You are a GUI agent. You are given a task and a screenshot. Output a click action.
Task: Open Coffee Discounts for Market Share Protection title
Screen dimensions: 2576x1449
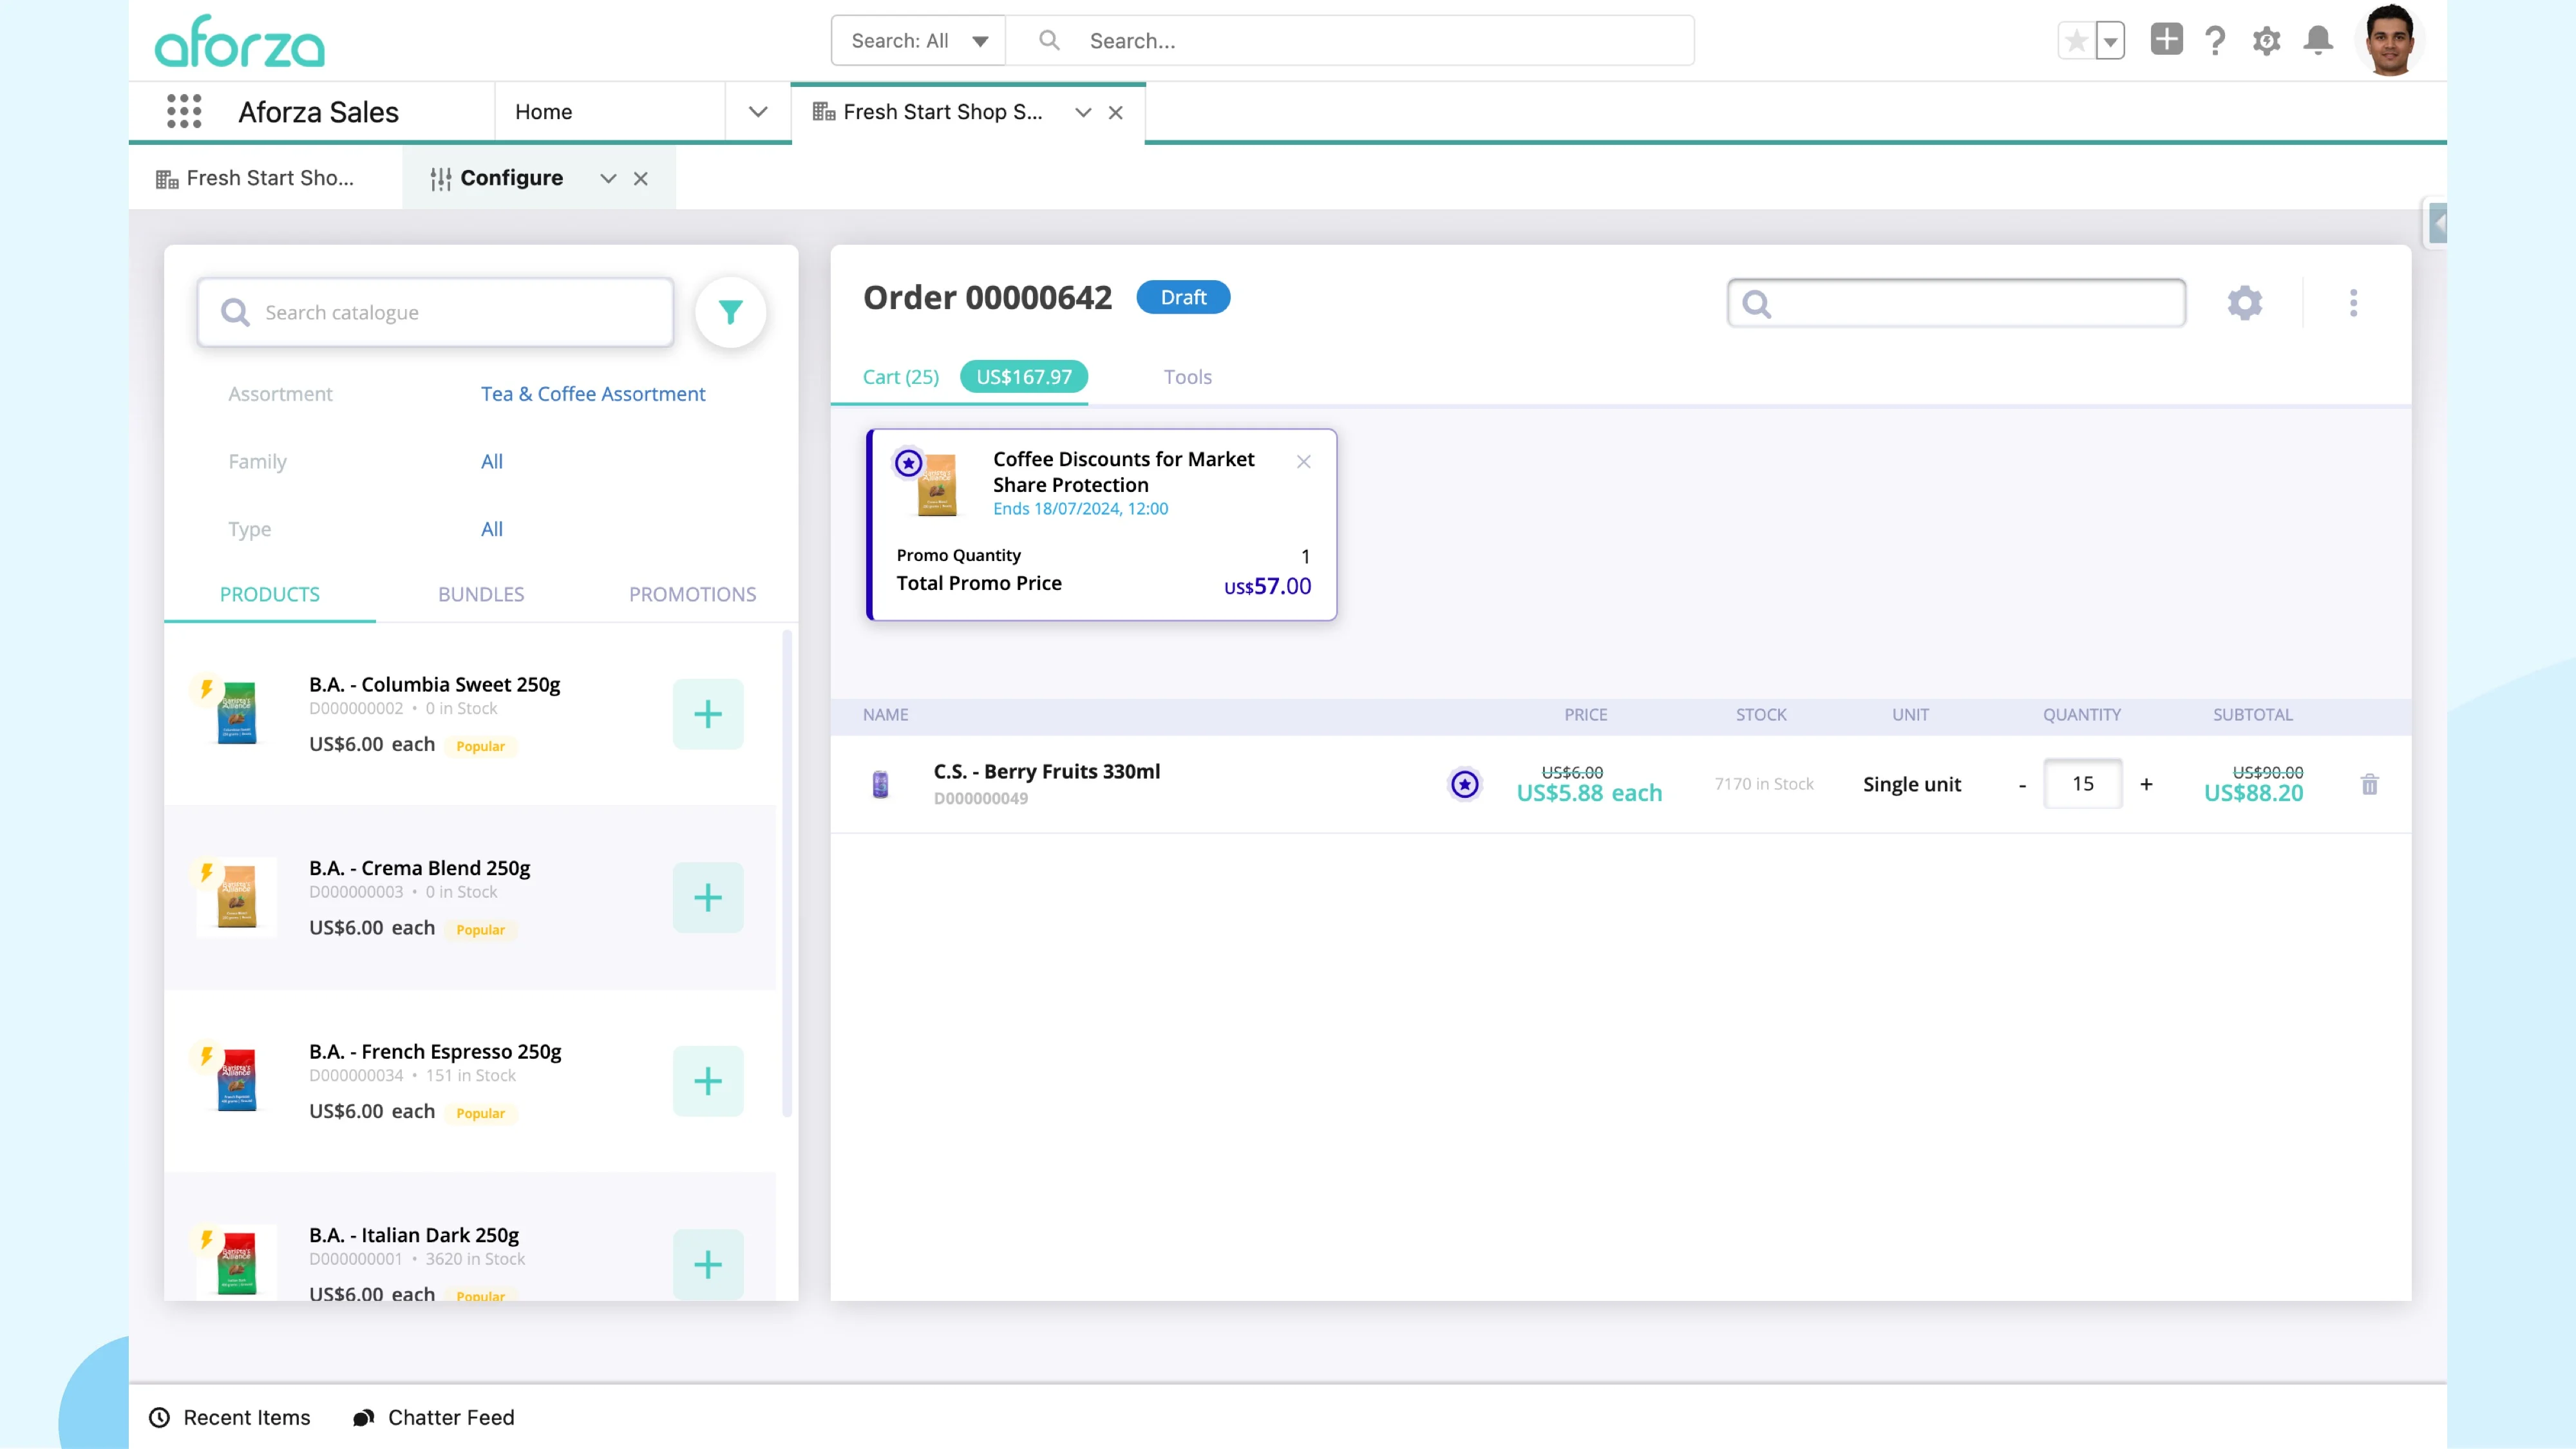[1123, 472]
